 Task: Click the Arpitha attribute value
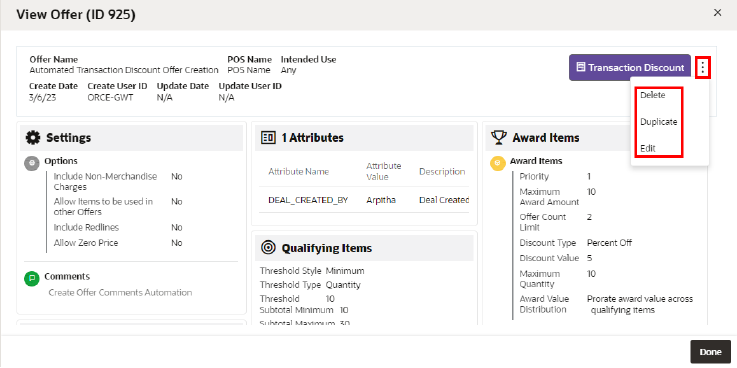pyautogui.click(x=381, y=200)
